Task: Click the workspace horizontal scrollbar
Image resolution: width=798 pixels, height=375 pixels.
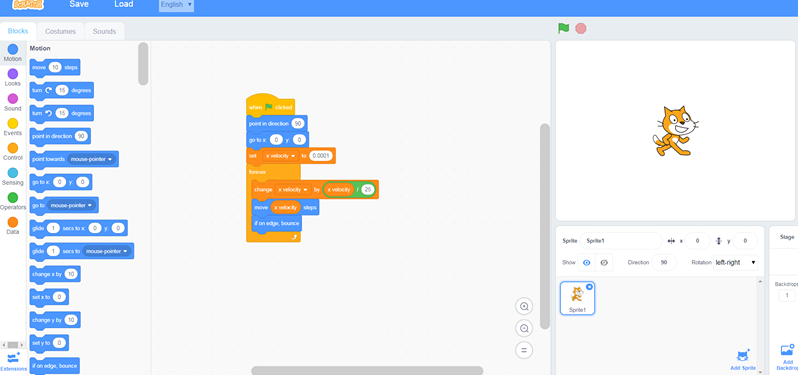Action: point(367,370)
